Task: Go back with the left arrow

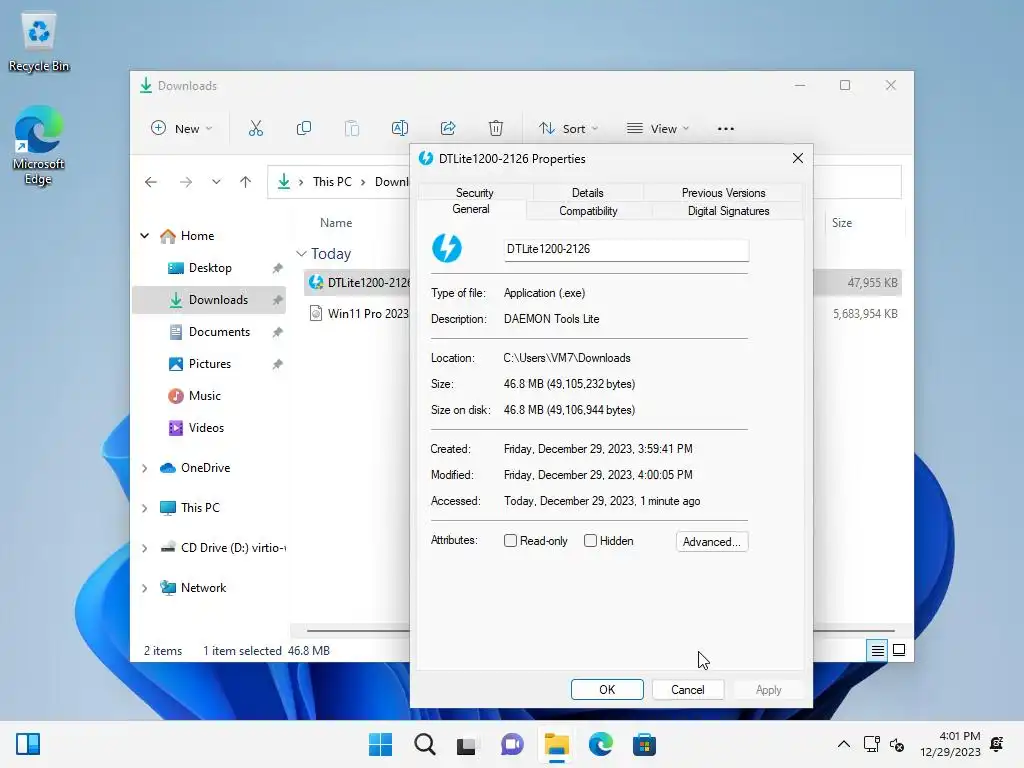Action: click(x=151, y=182)
